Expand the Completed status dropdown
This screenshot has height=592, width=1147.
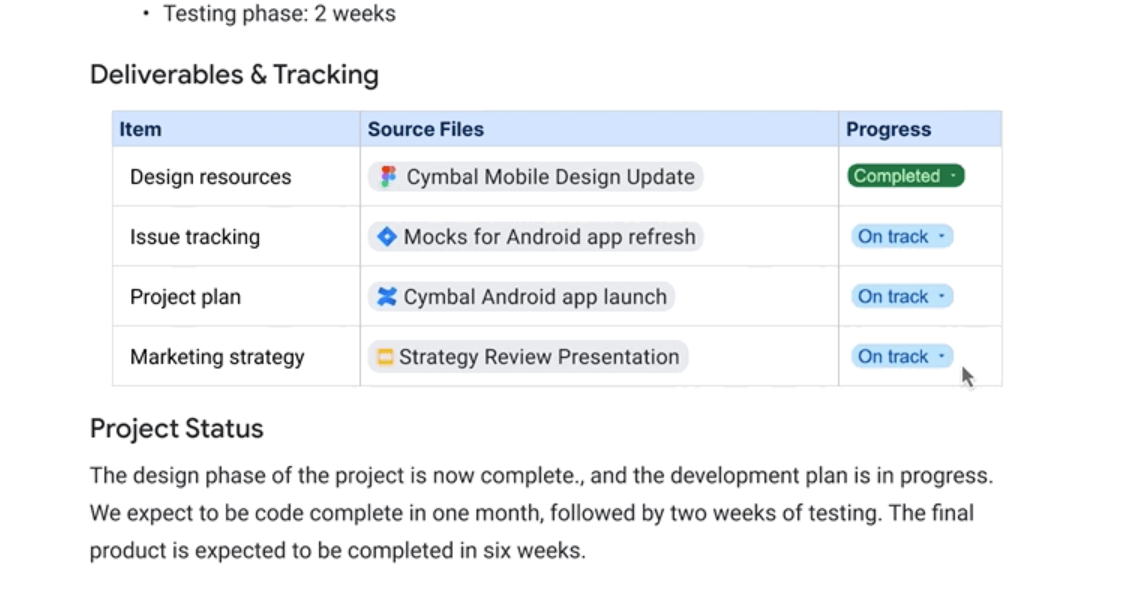click(x=906, y=176)
